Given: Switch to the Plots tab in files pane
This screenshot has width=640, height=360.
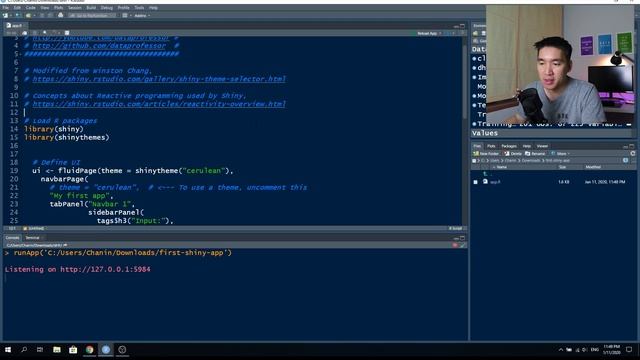Looking at the screenshot, I should click(x=491, y=146).
